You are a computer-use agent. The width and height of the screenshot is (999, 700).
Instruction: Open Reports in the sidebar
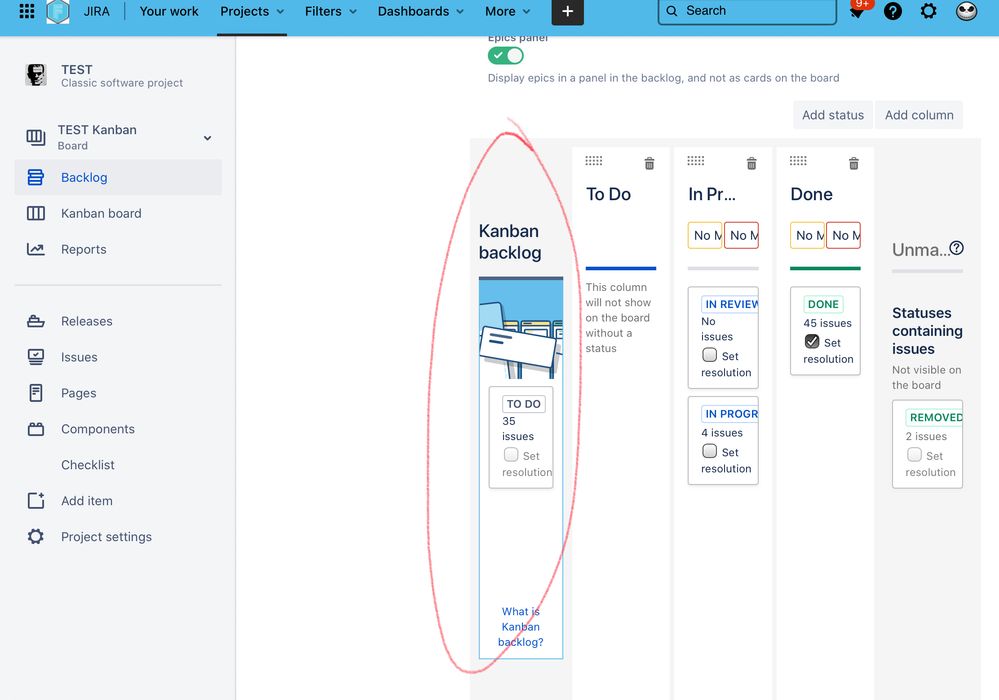click(119, 249)
